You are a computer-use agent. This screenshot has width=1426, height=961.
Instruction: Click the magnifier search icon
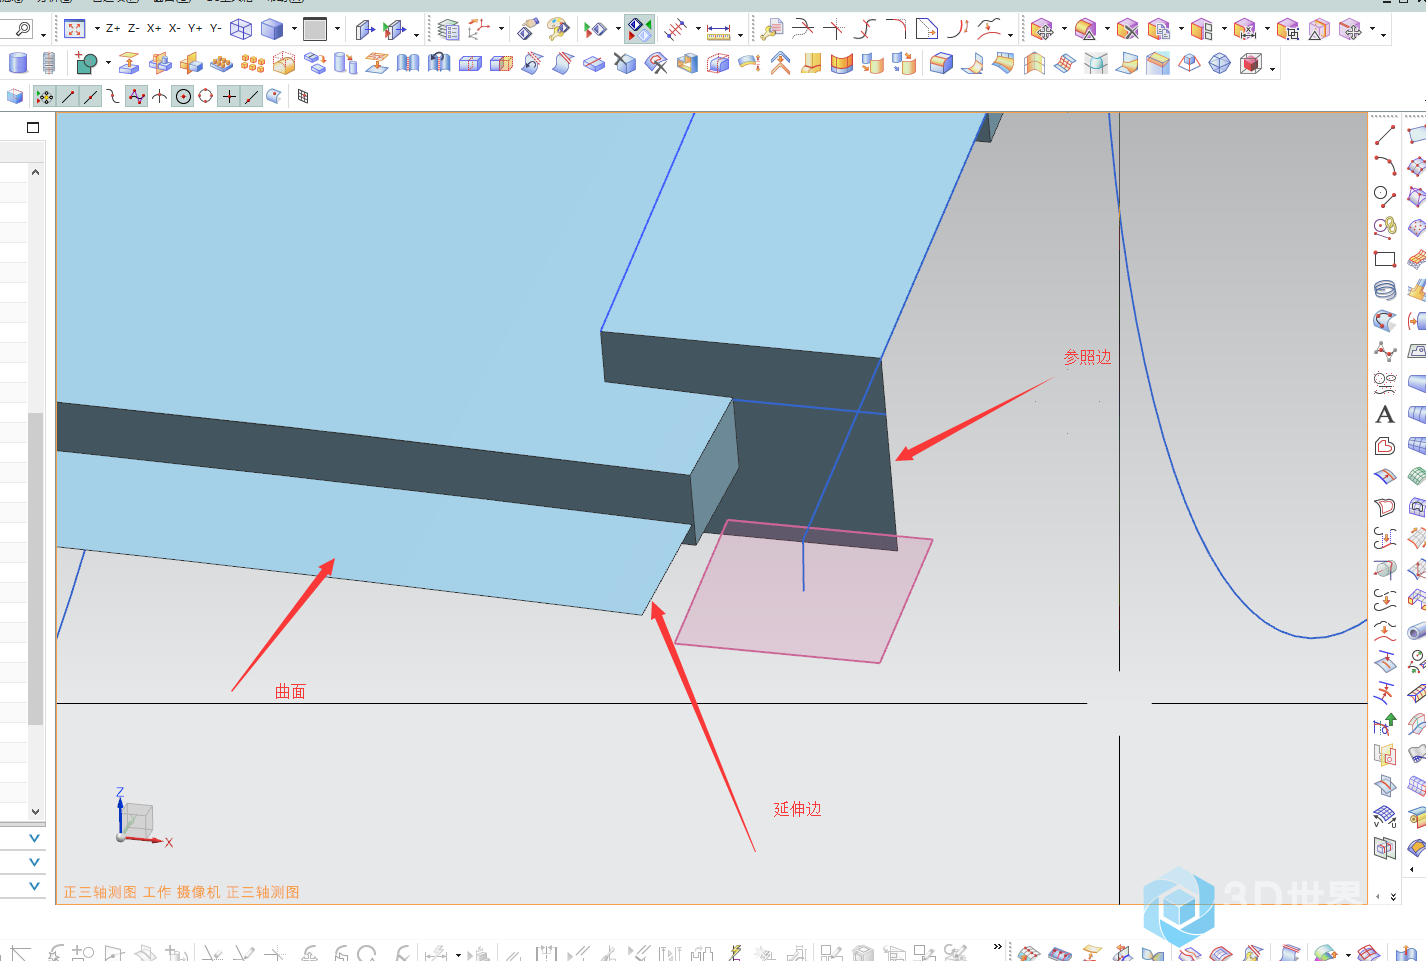(x=23, y=29)
